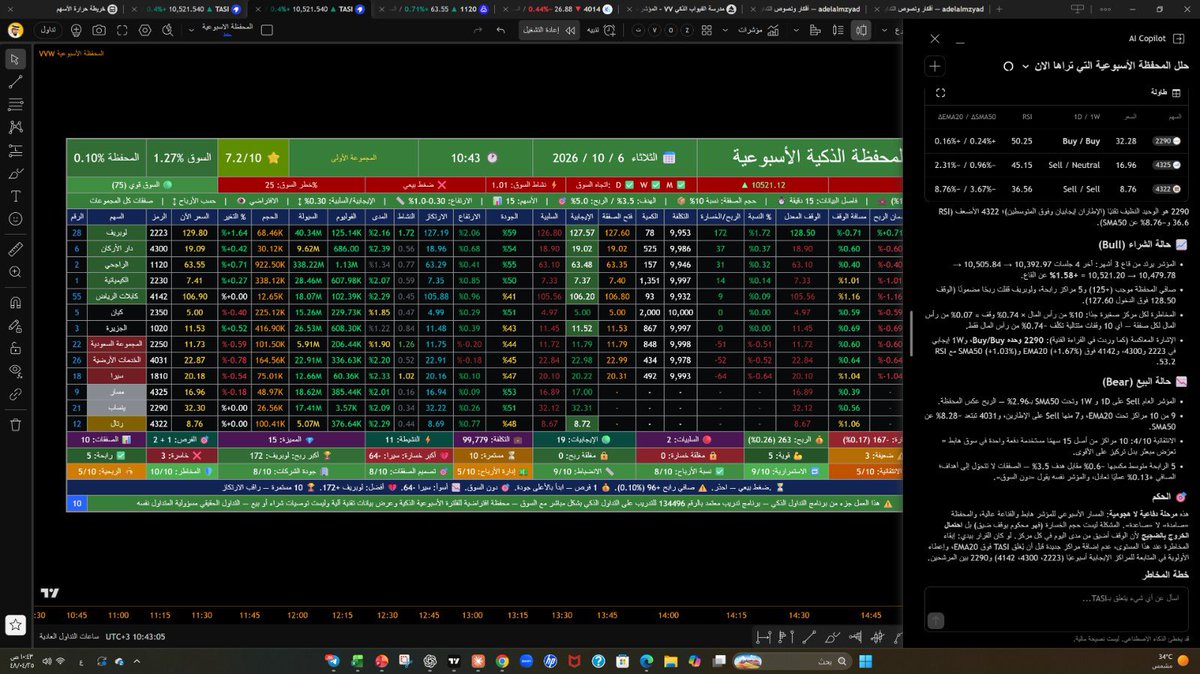Select the crosshair cursor tool in left toolbar
Image resolution: width=1200 pixels, height=674 pixels.
click(14, 59)
